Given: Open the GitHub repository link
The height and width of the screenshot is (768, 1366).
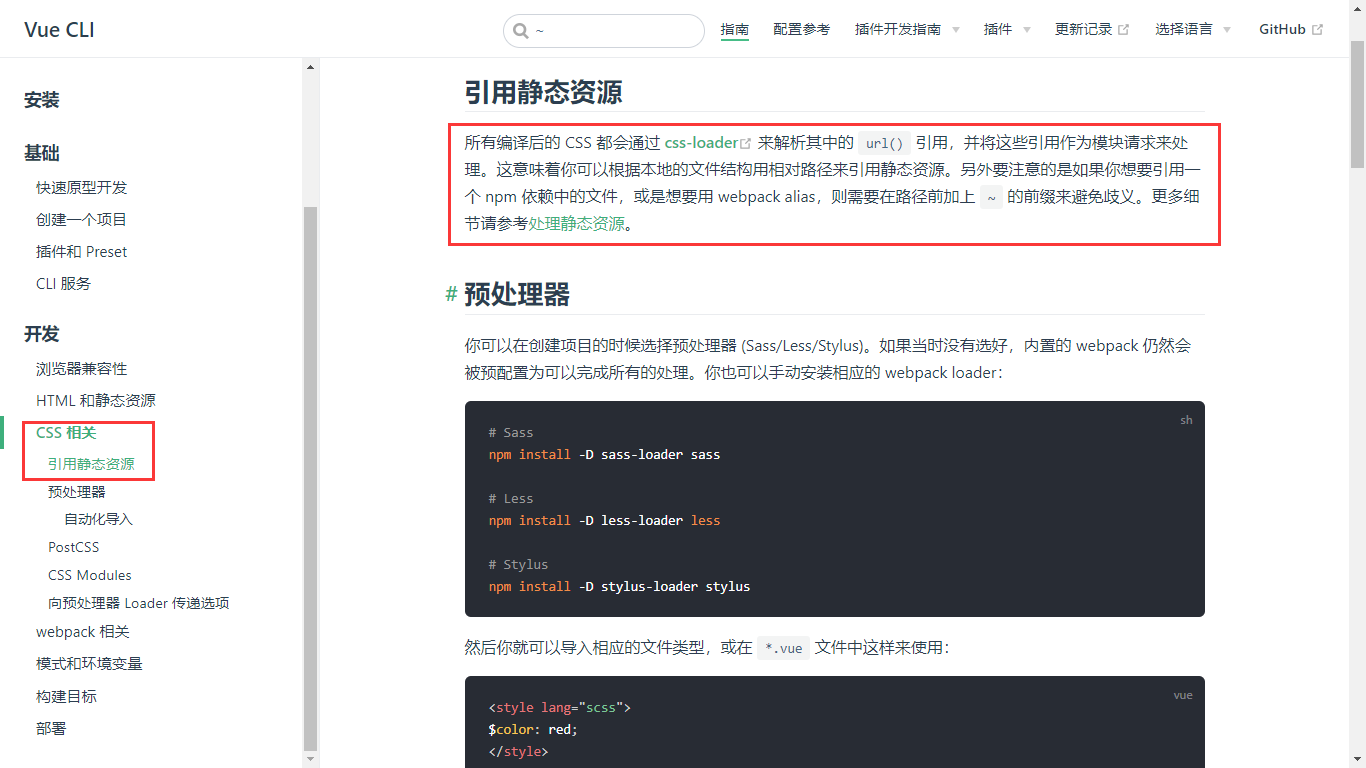Looking at the screenshot, I should 1283,29.
